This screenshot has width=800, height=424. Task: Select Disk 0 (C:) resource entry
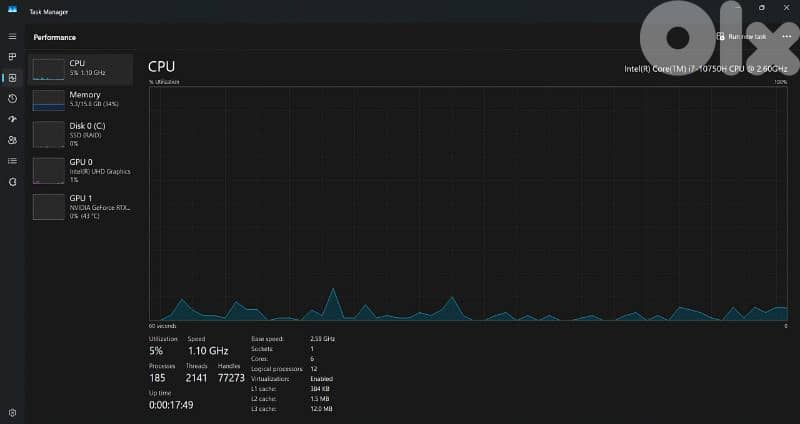click(82, 134)
